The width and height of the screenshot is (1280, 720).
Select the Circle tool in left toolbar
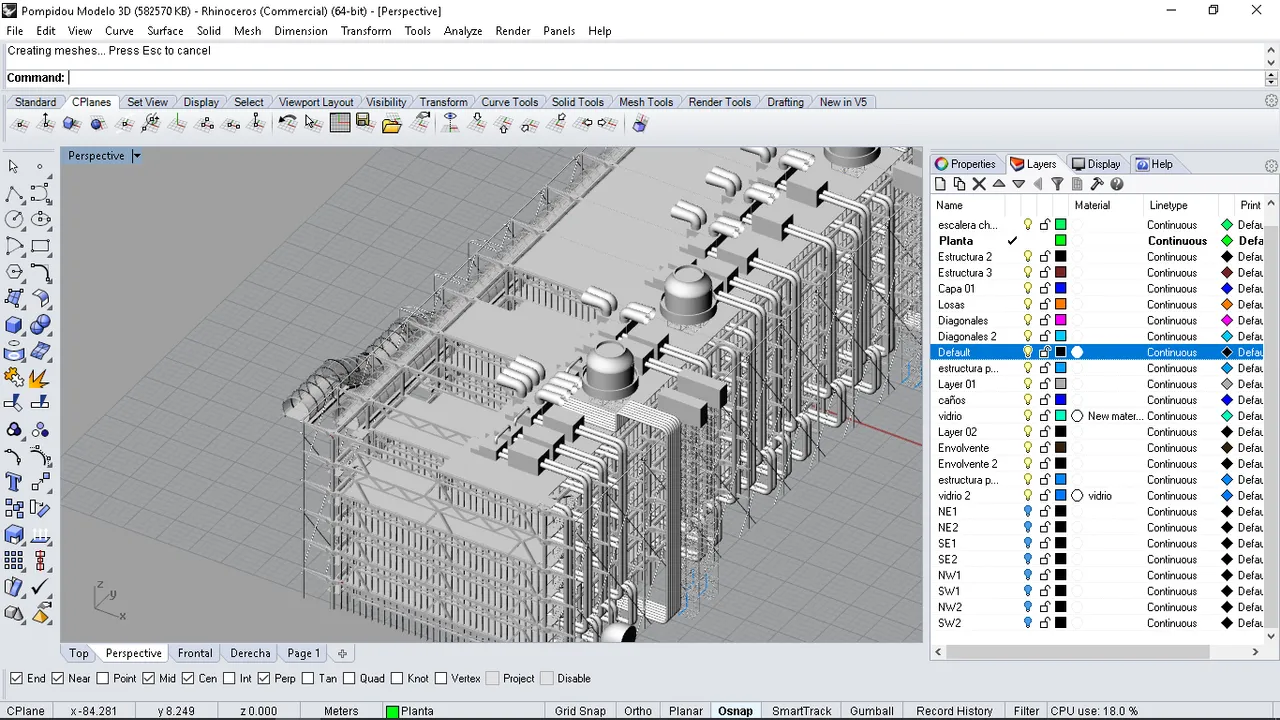pos(14,219)
